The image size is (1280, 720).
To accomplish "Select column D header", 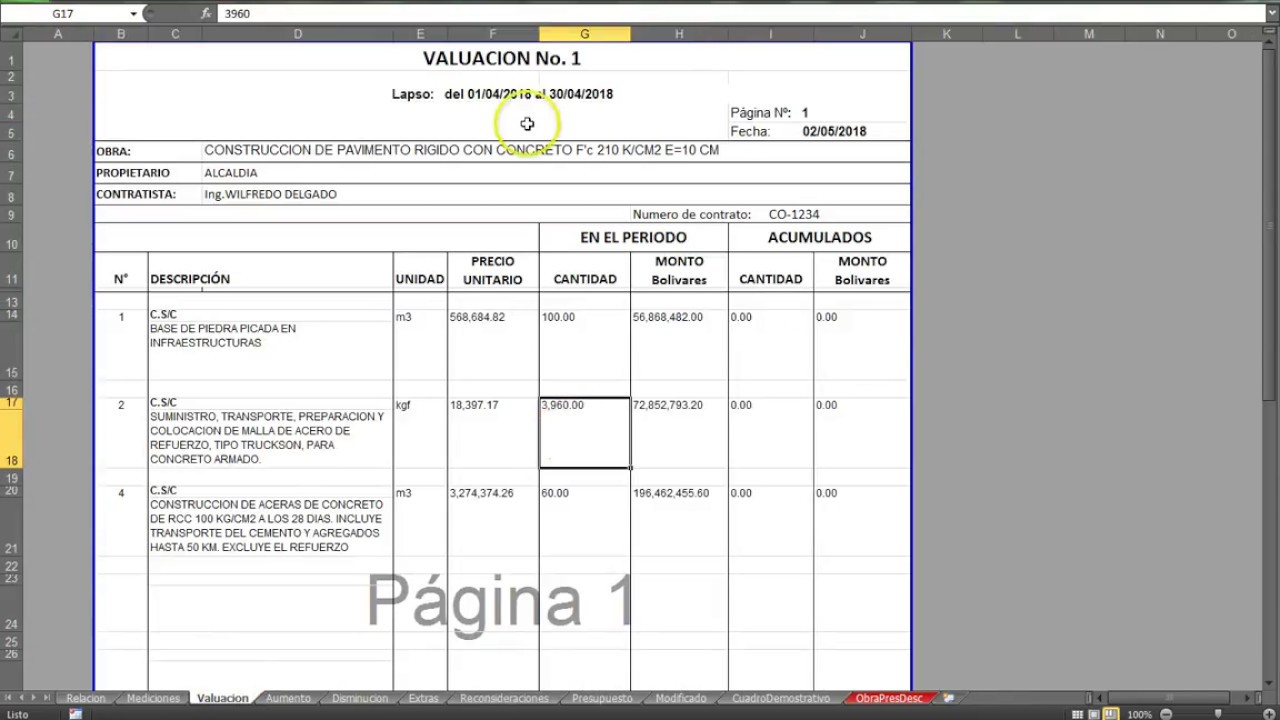I will pos(298,34).
